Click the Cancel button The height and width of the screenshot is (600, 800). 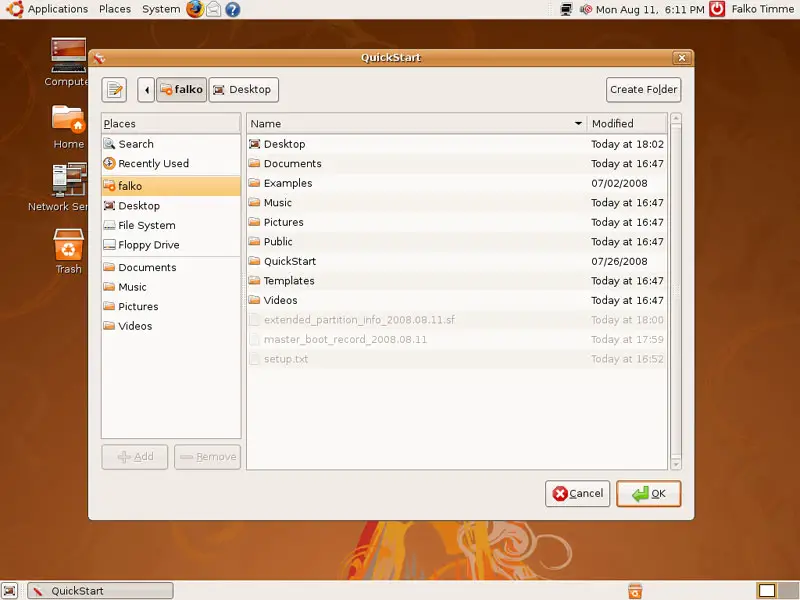[578, 493]
